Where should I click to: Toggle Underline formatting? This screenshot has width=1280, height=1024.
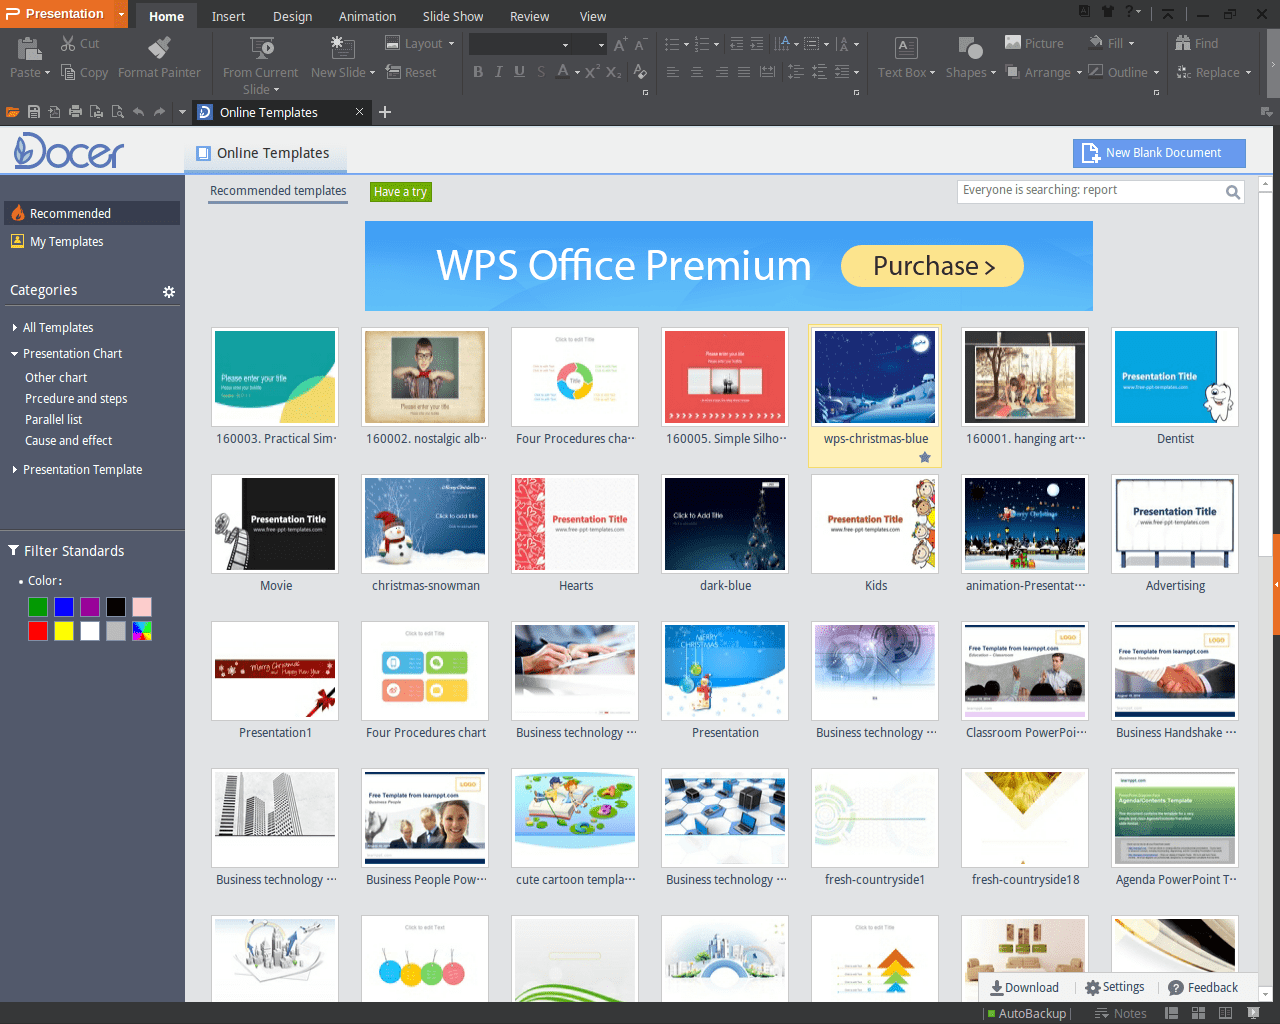(x=519, y=72)
